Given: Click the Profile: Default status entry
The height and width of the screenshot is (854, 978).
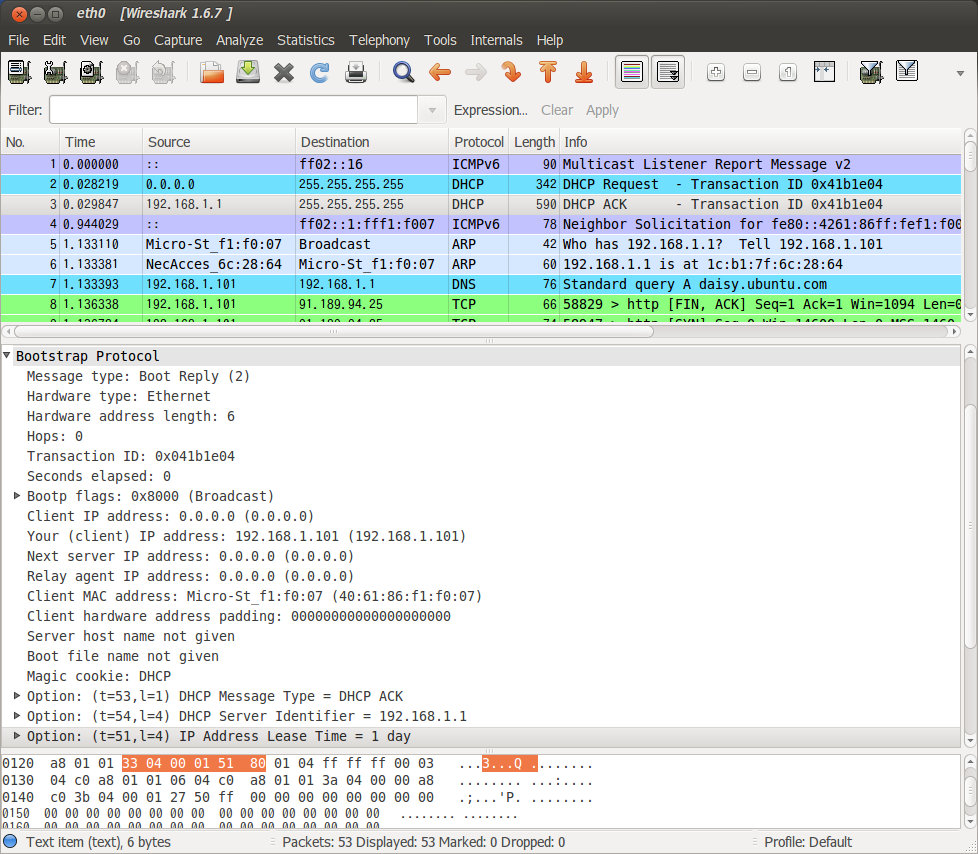Looking at the screenshot, I should (808, 842).
